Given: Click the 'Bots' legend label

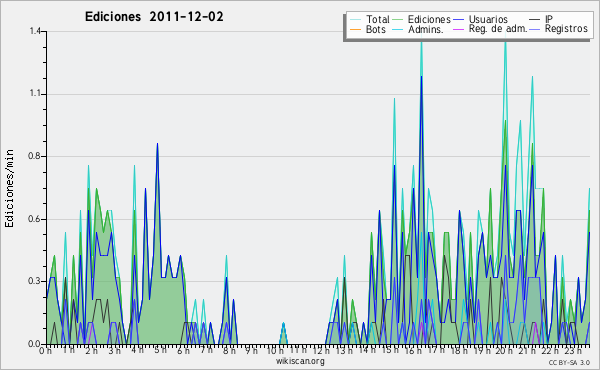Looking at the screenshot, I should 375,29.
